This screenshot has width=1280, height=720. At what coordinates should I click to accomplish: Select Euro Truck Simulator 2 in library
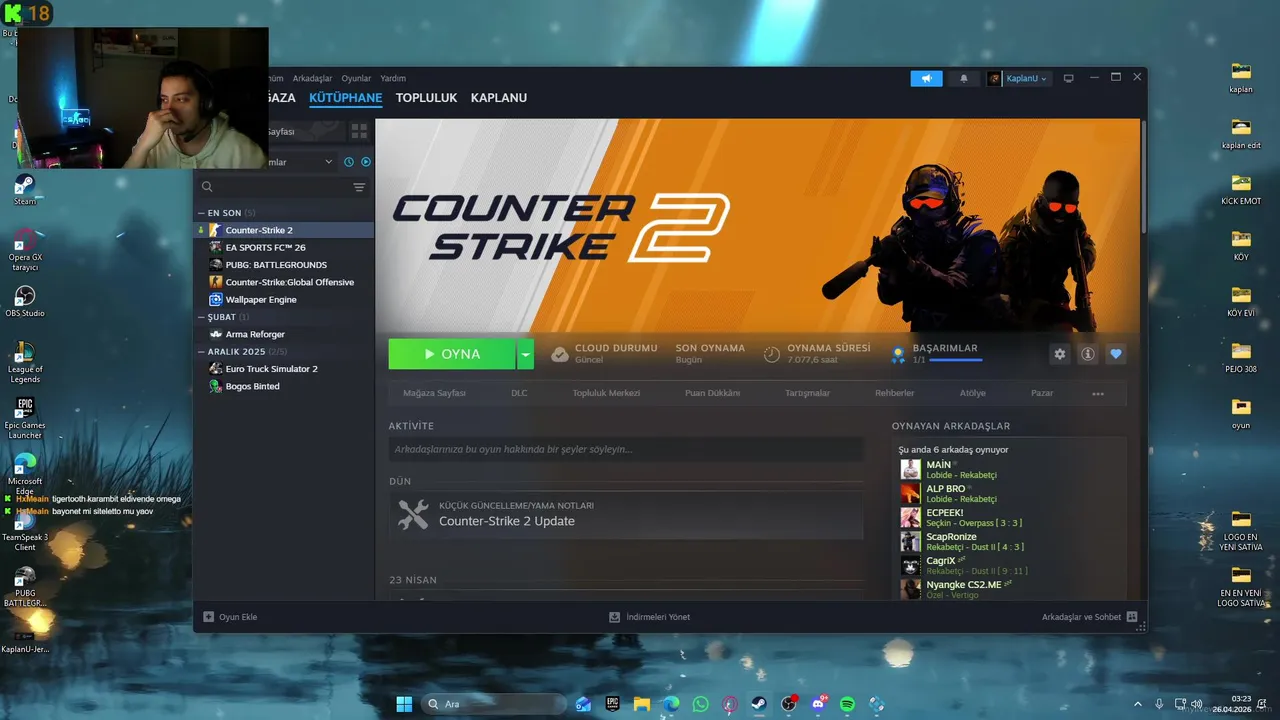click(284, 369)
